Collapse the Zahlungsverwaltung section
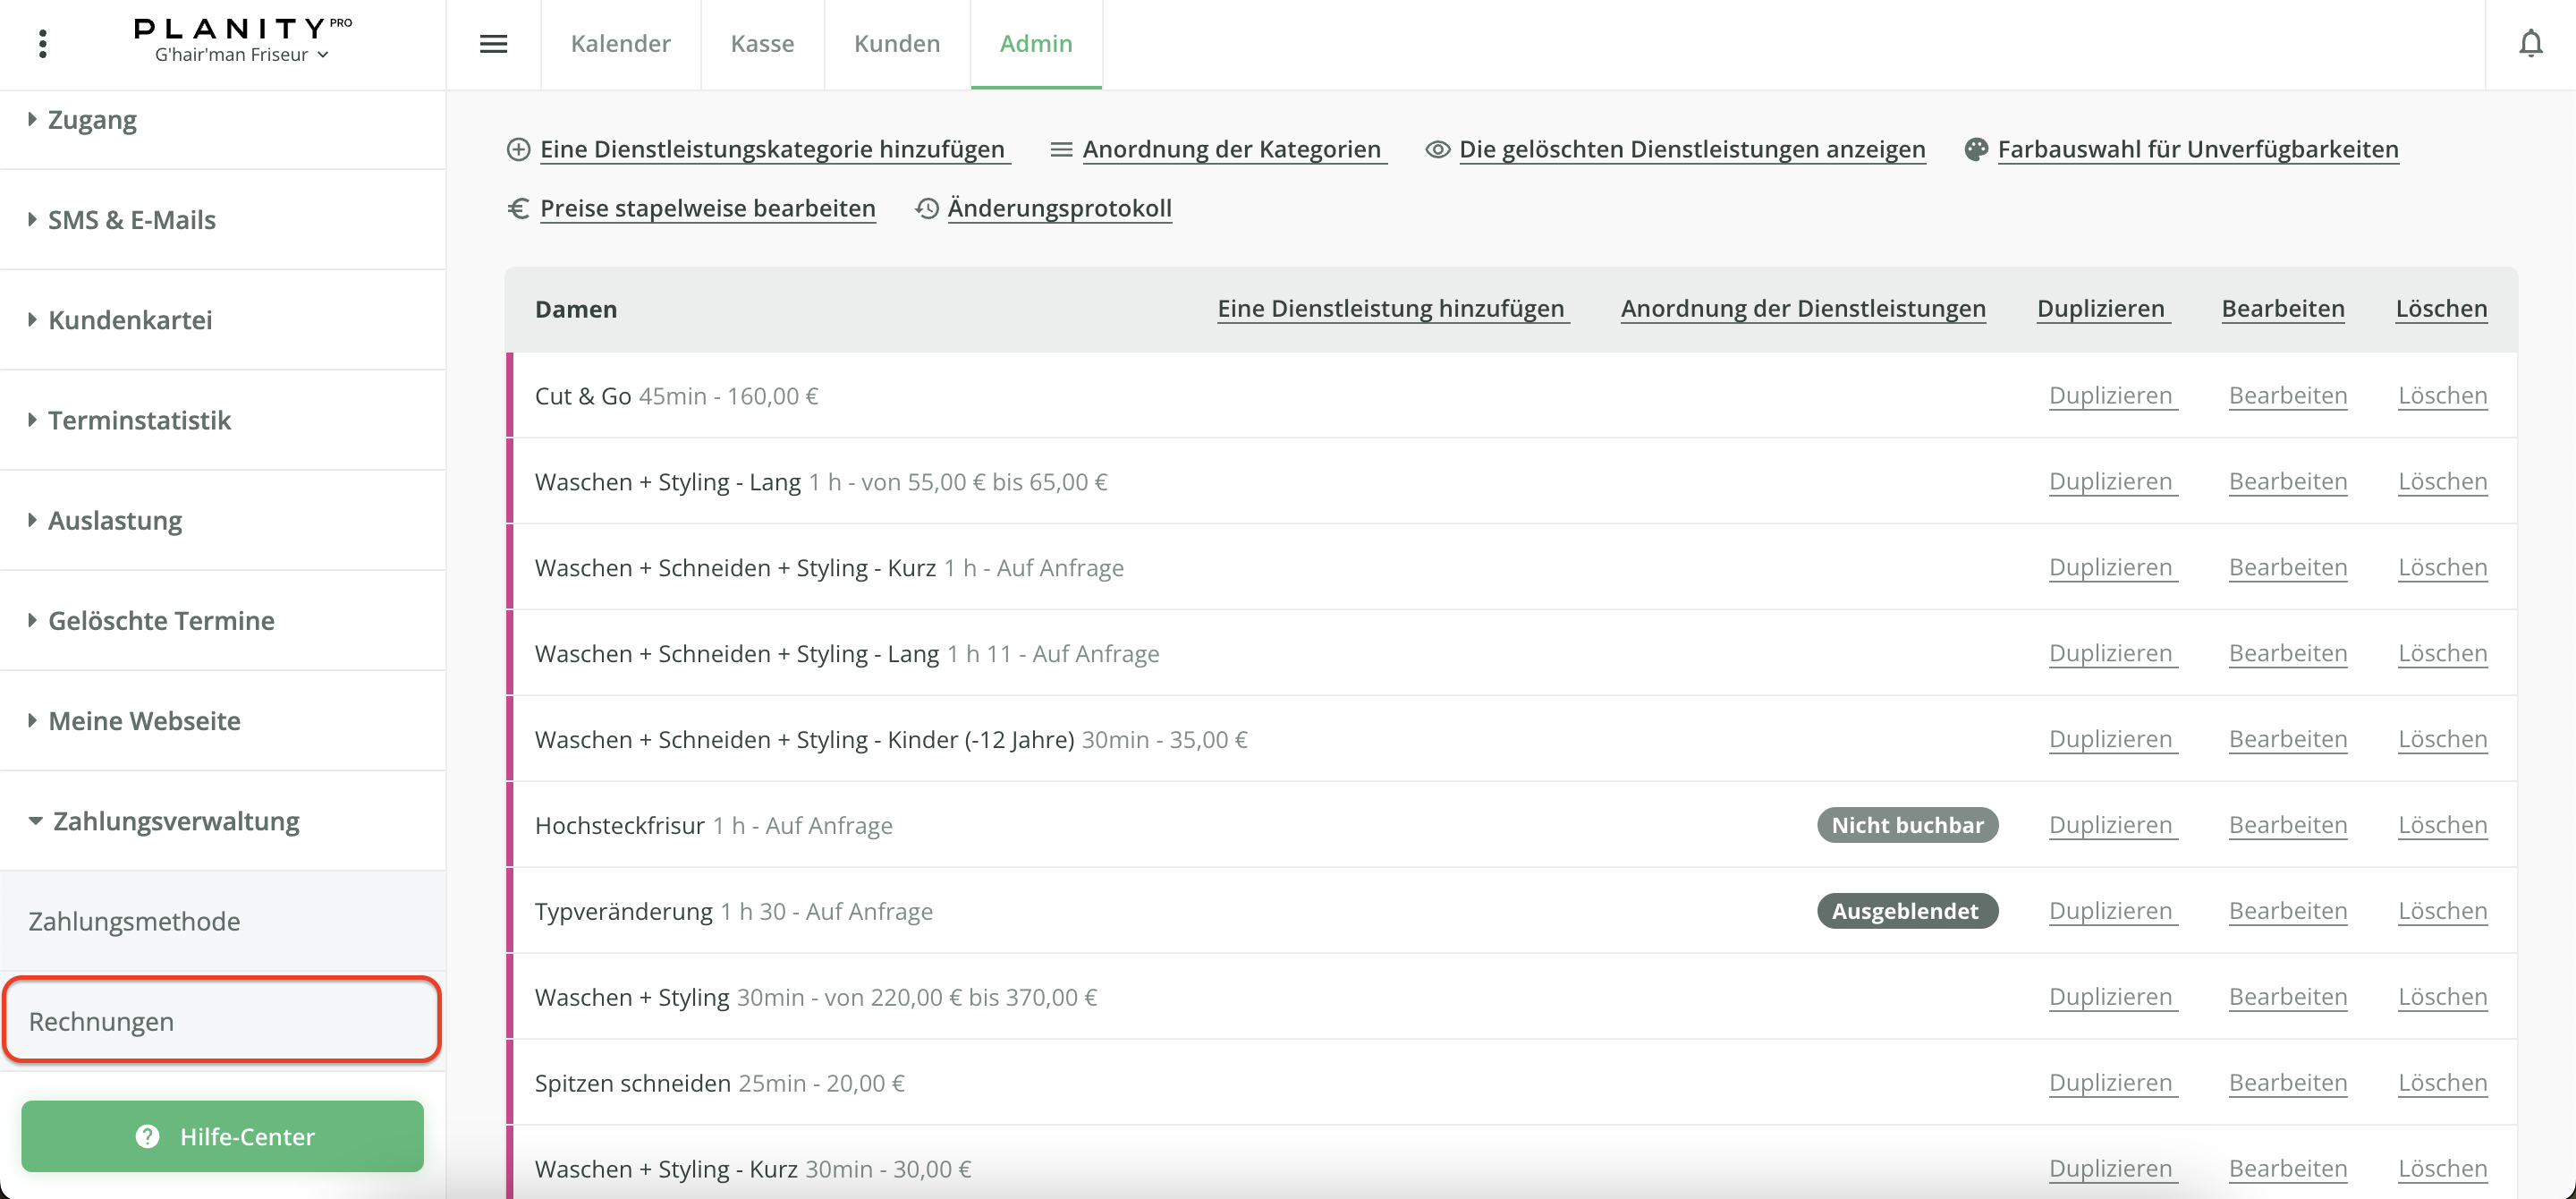 coord(175,821)
